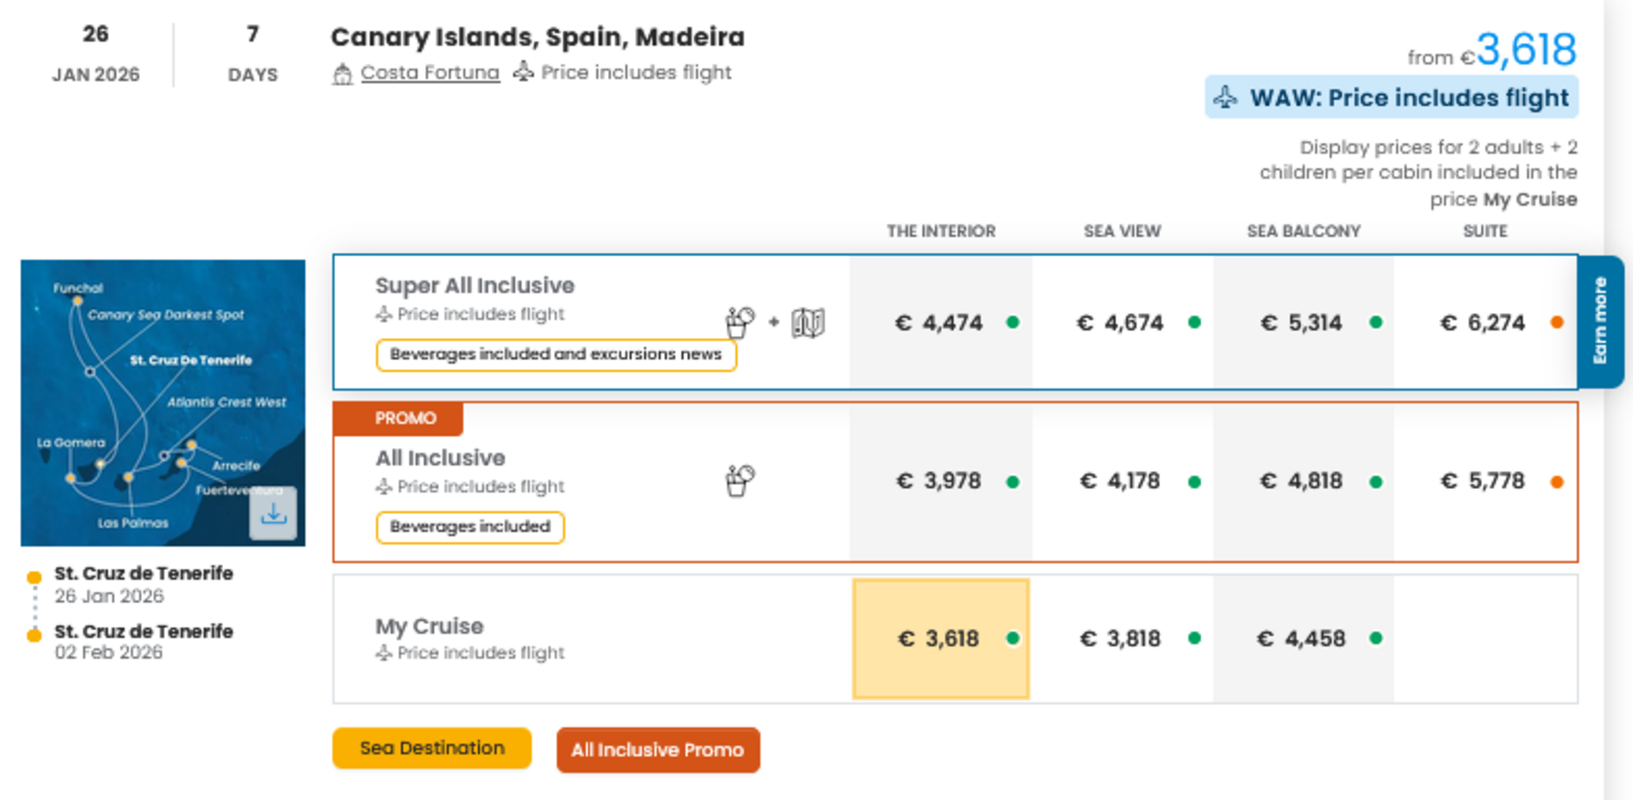Click the Sea Destination button
This screenshot has width=1633, height=800.
[431, 748]
